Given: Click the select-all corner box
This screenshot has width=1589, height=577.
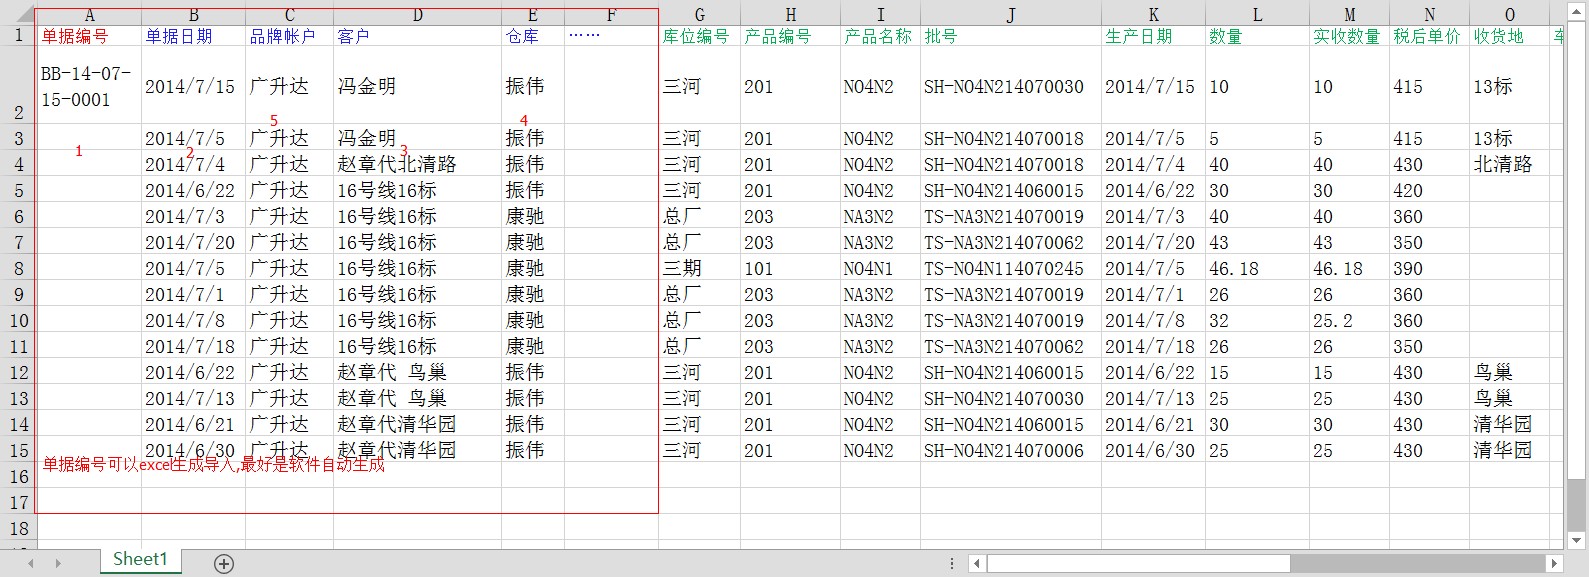Looking at the screenshot, I should coord(18,15).
